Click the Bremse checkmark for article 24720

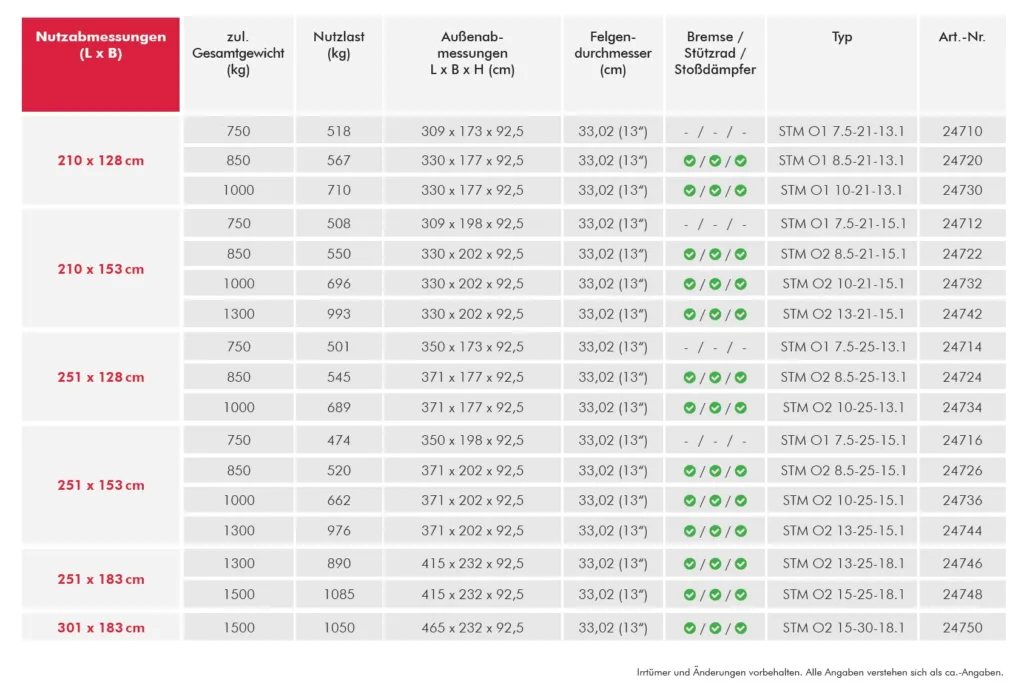click(x=690, y=161)
